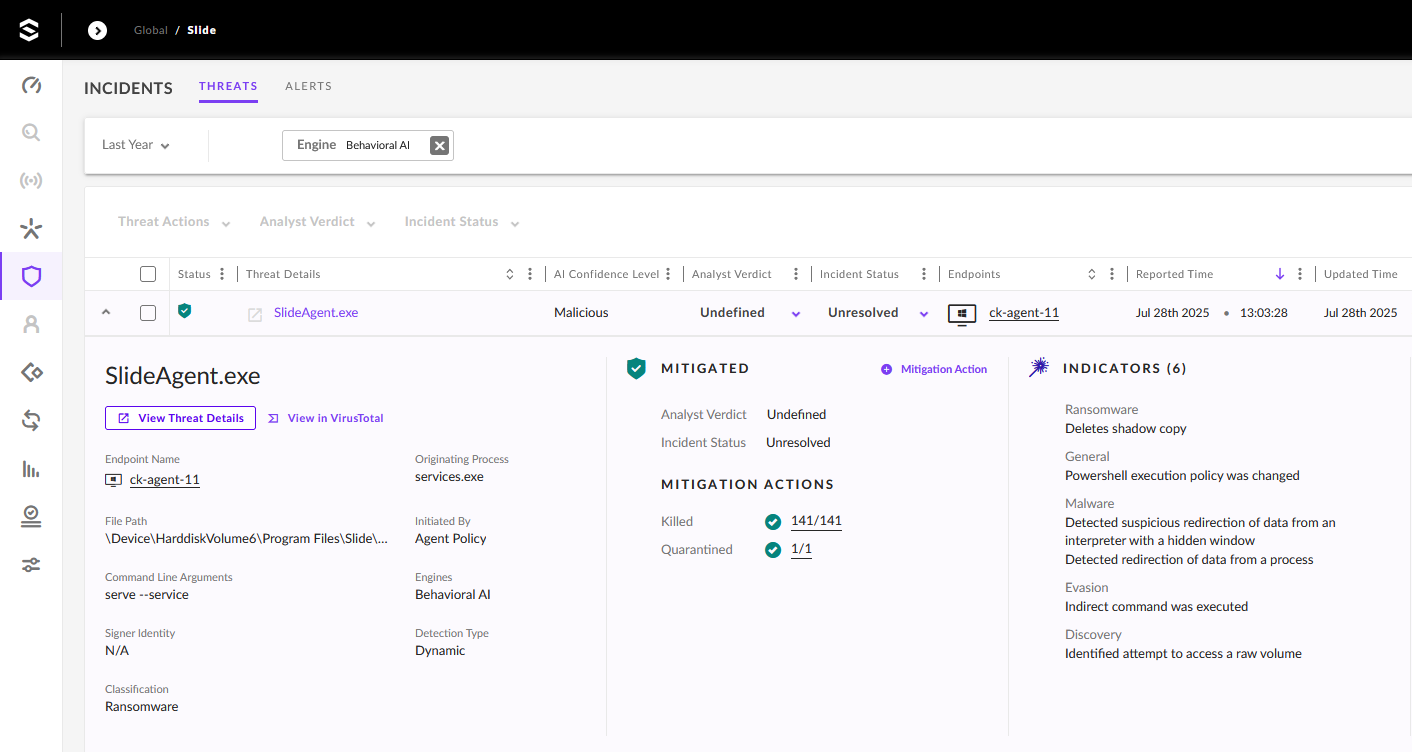Viewport: 1412px width, 752px height.
Task: Click the sliders settings sidebar icon
Action: pyautogui.click(x=31, y=565)
